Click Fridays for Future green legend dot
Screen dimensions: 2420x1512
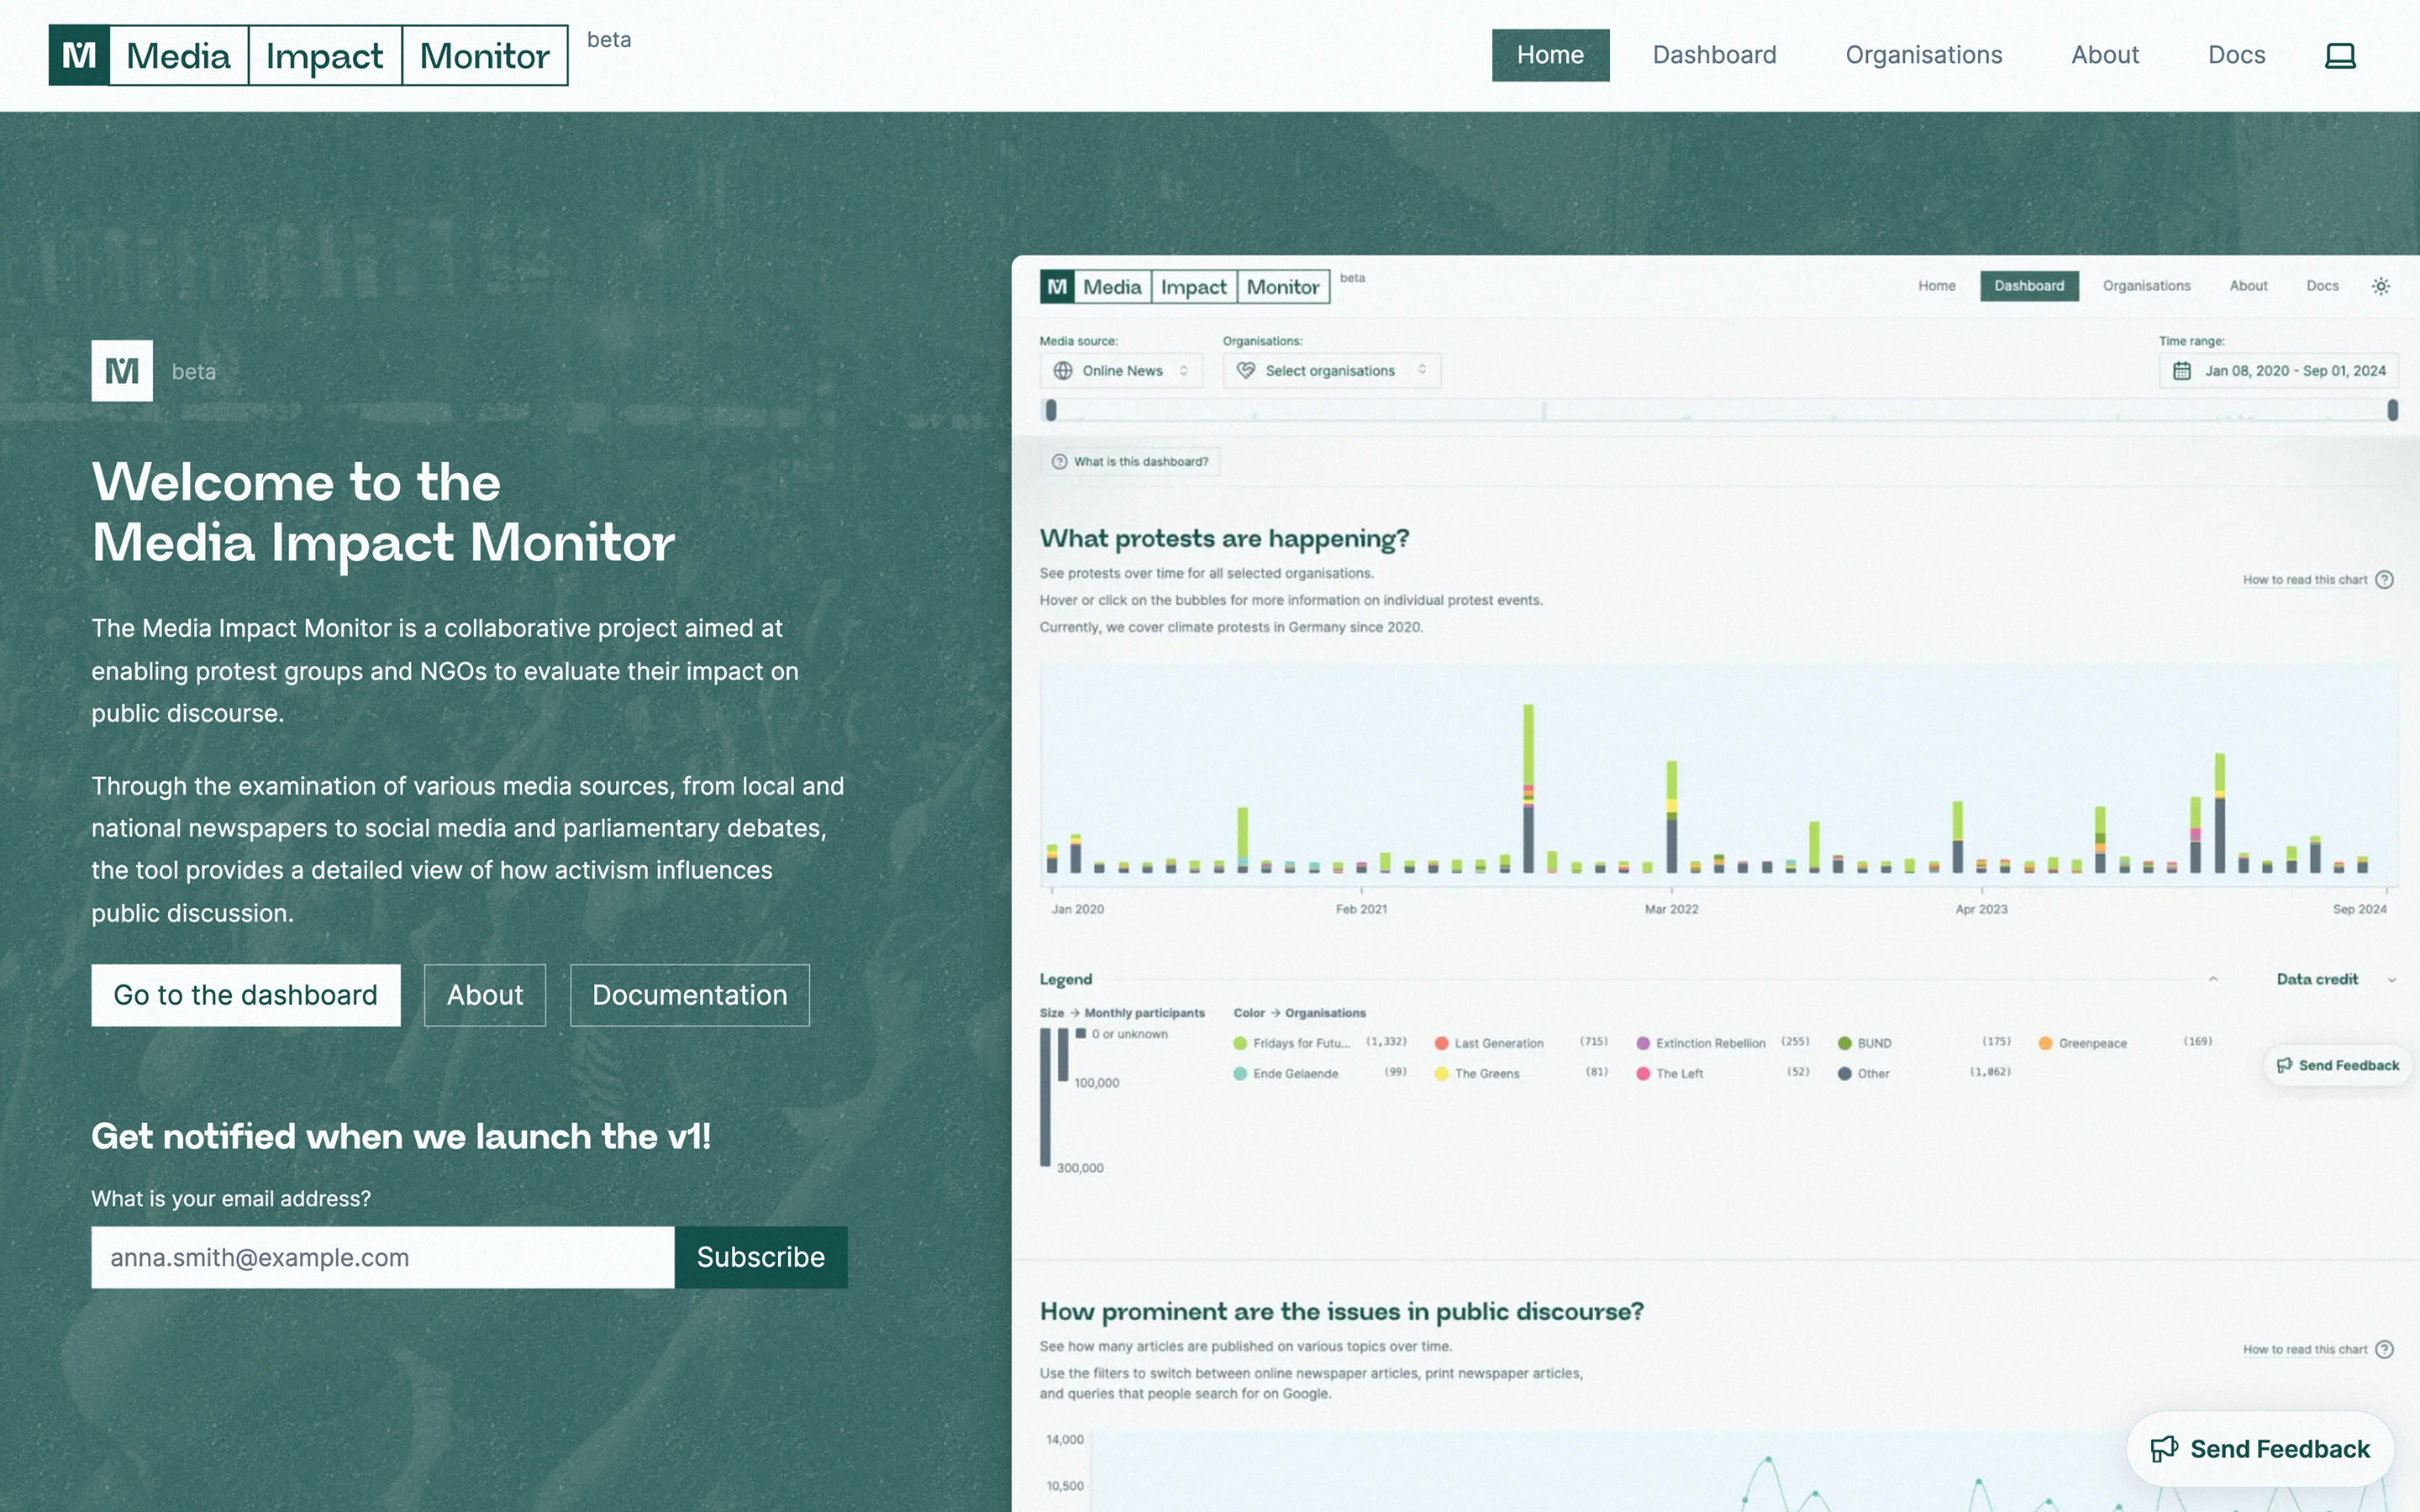click(x=1240, y=1043)
